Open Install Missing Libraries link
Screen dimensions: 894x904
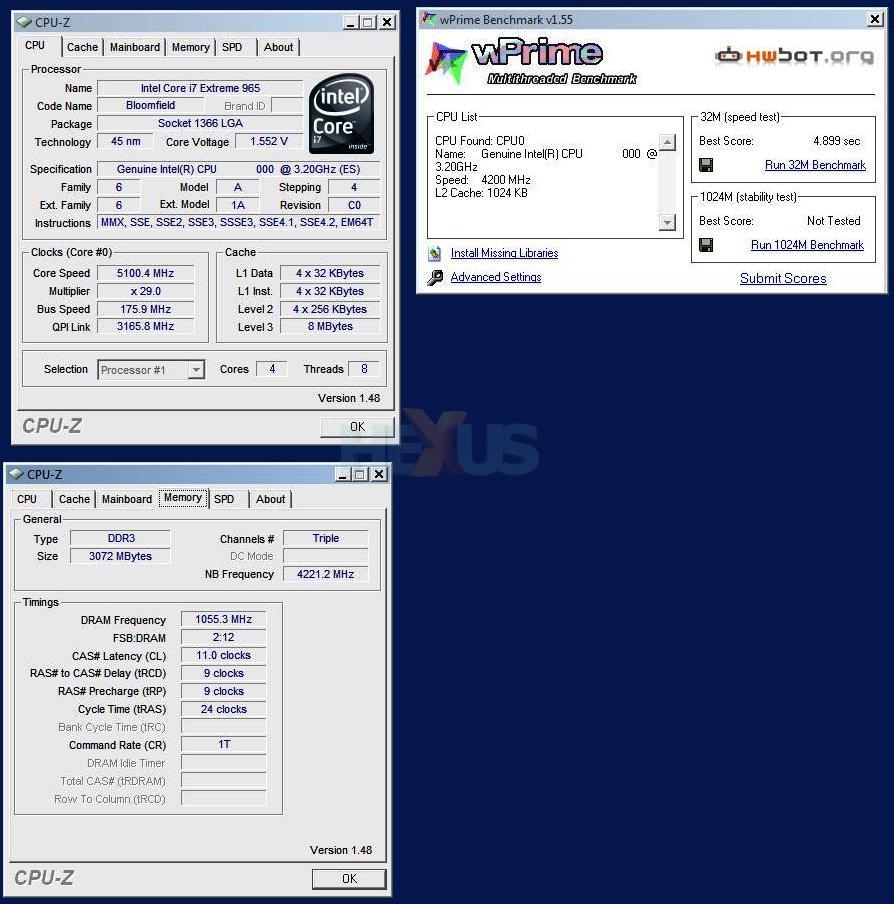[x=504, y=253]
